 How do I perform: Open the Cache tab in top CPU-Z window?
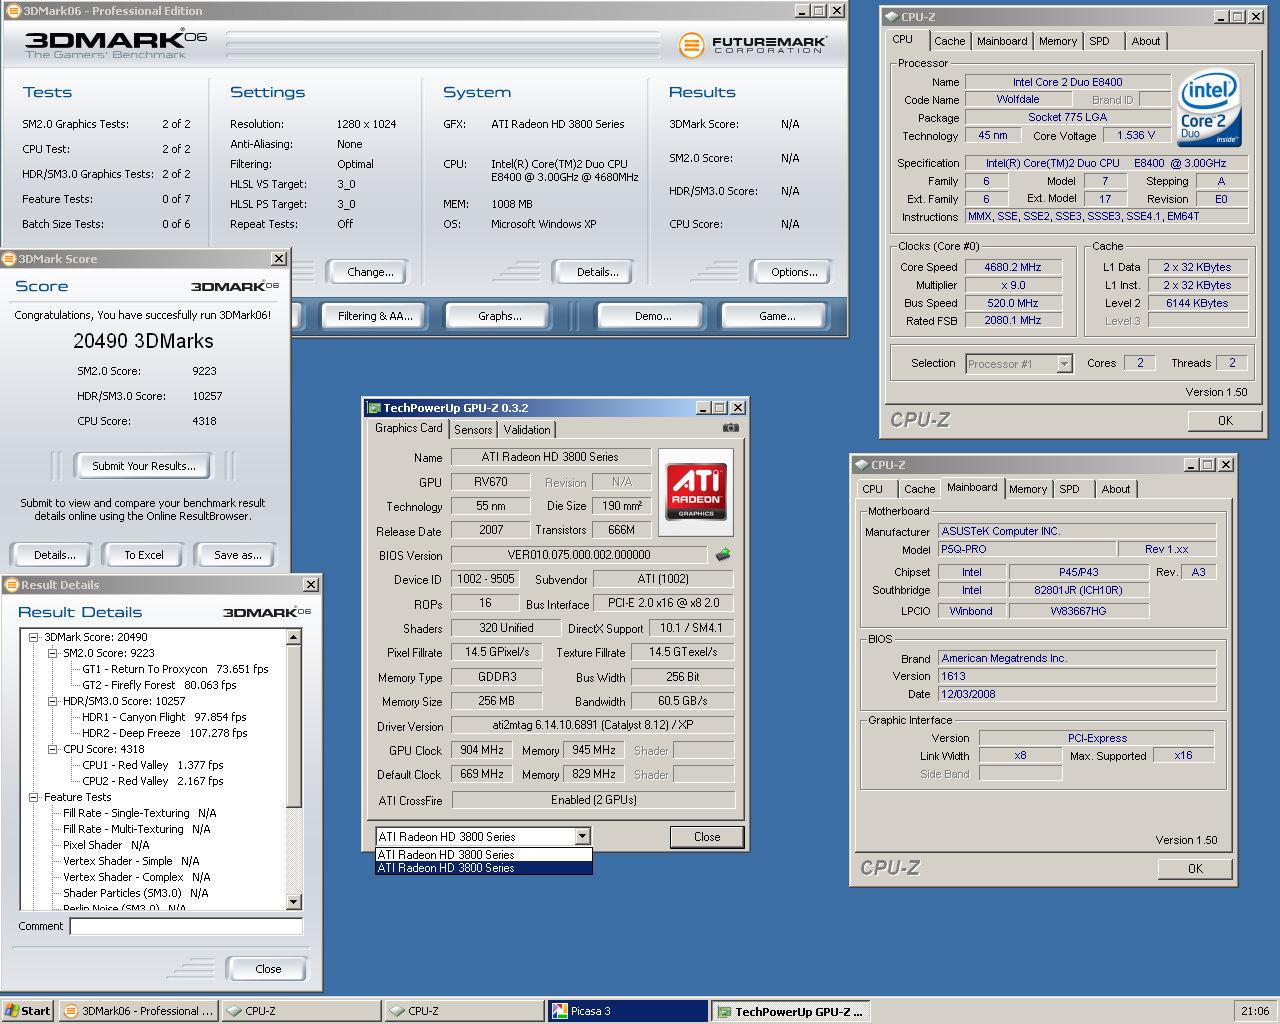click(949, 41)
